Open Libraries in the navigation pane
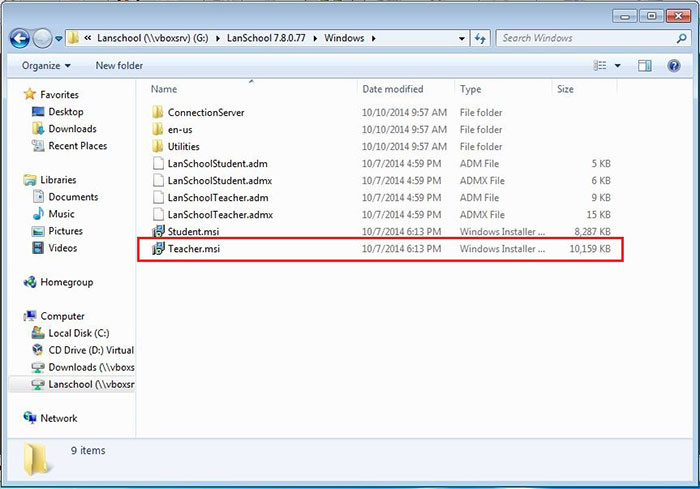This screenshot has height=489, width=700. (58, 180)
